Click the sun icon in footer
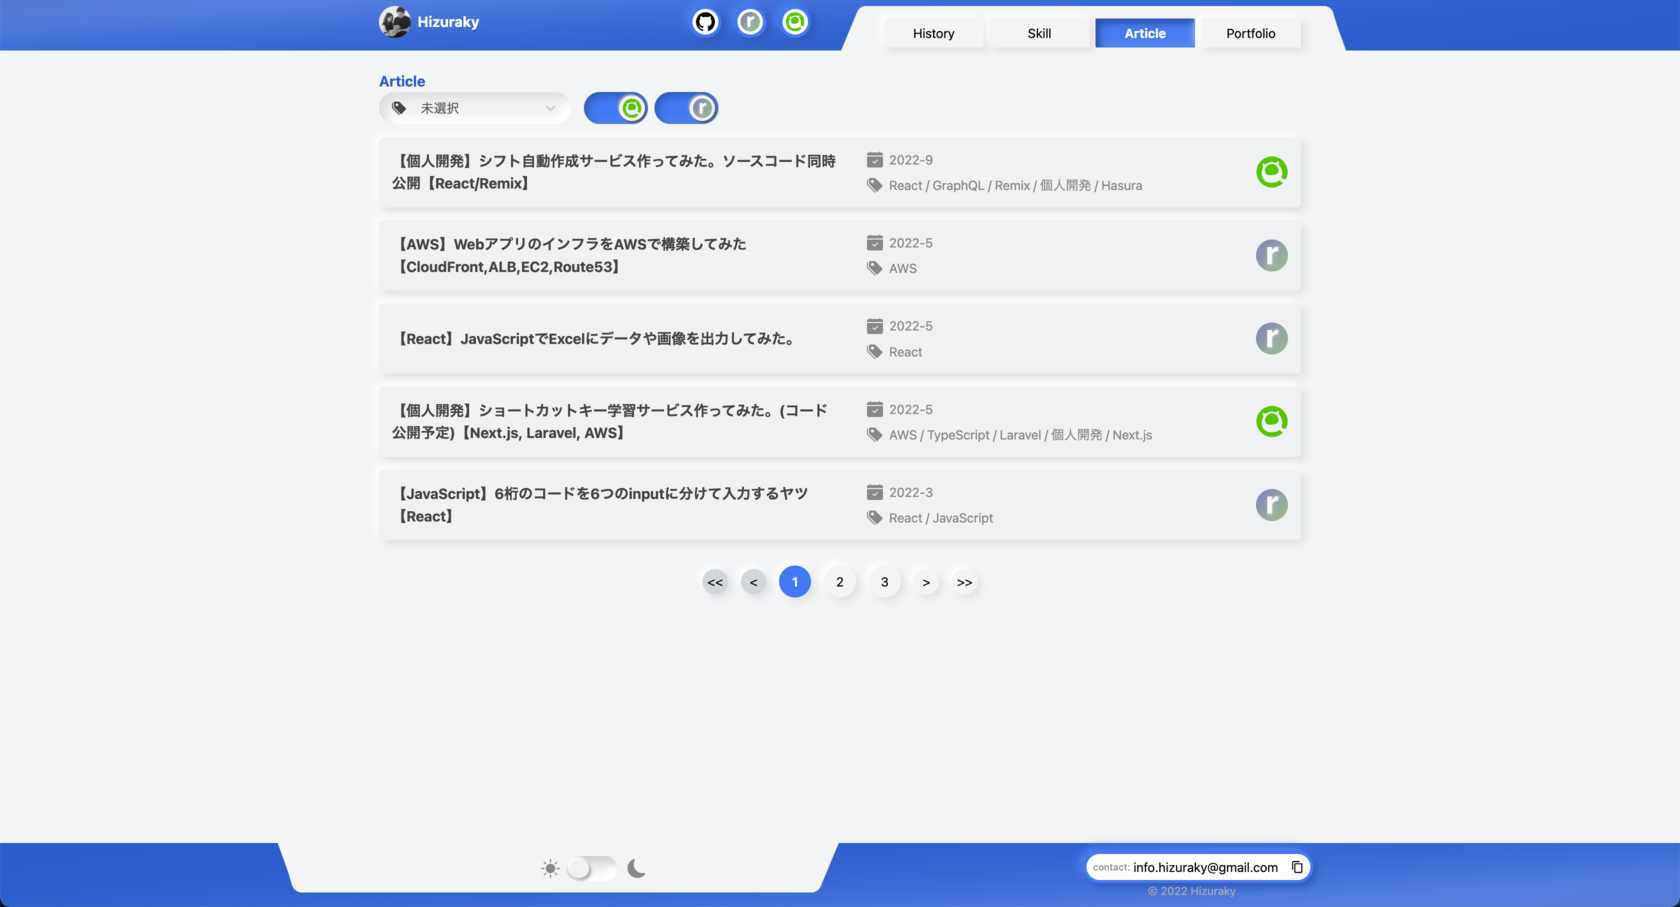The width and height of the screenshot is (1680, 907). [550, 868]
